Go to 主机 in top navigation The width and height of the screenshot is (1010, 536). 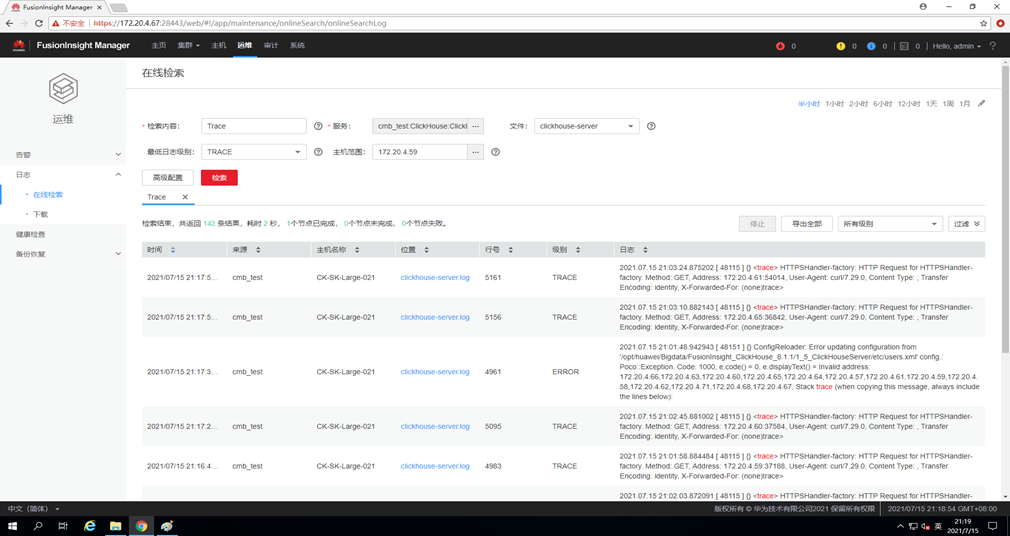coord(218,46)
